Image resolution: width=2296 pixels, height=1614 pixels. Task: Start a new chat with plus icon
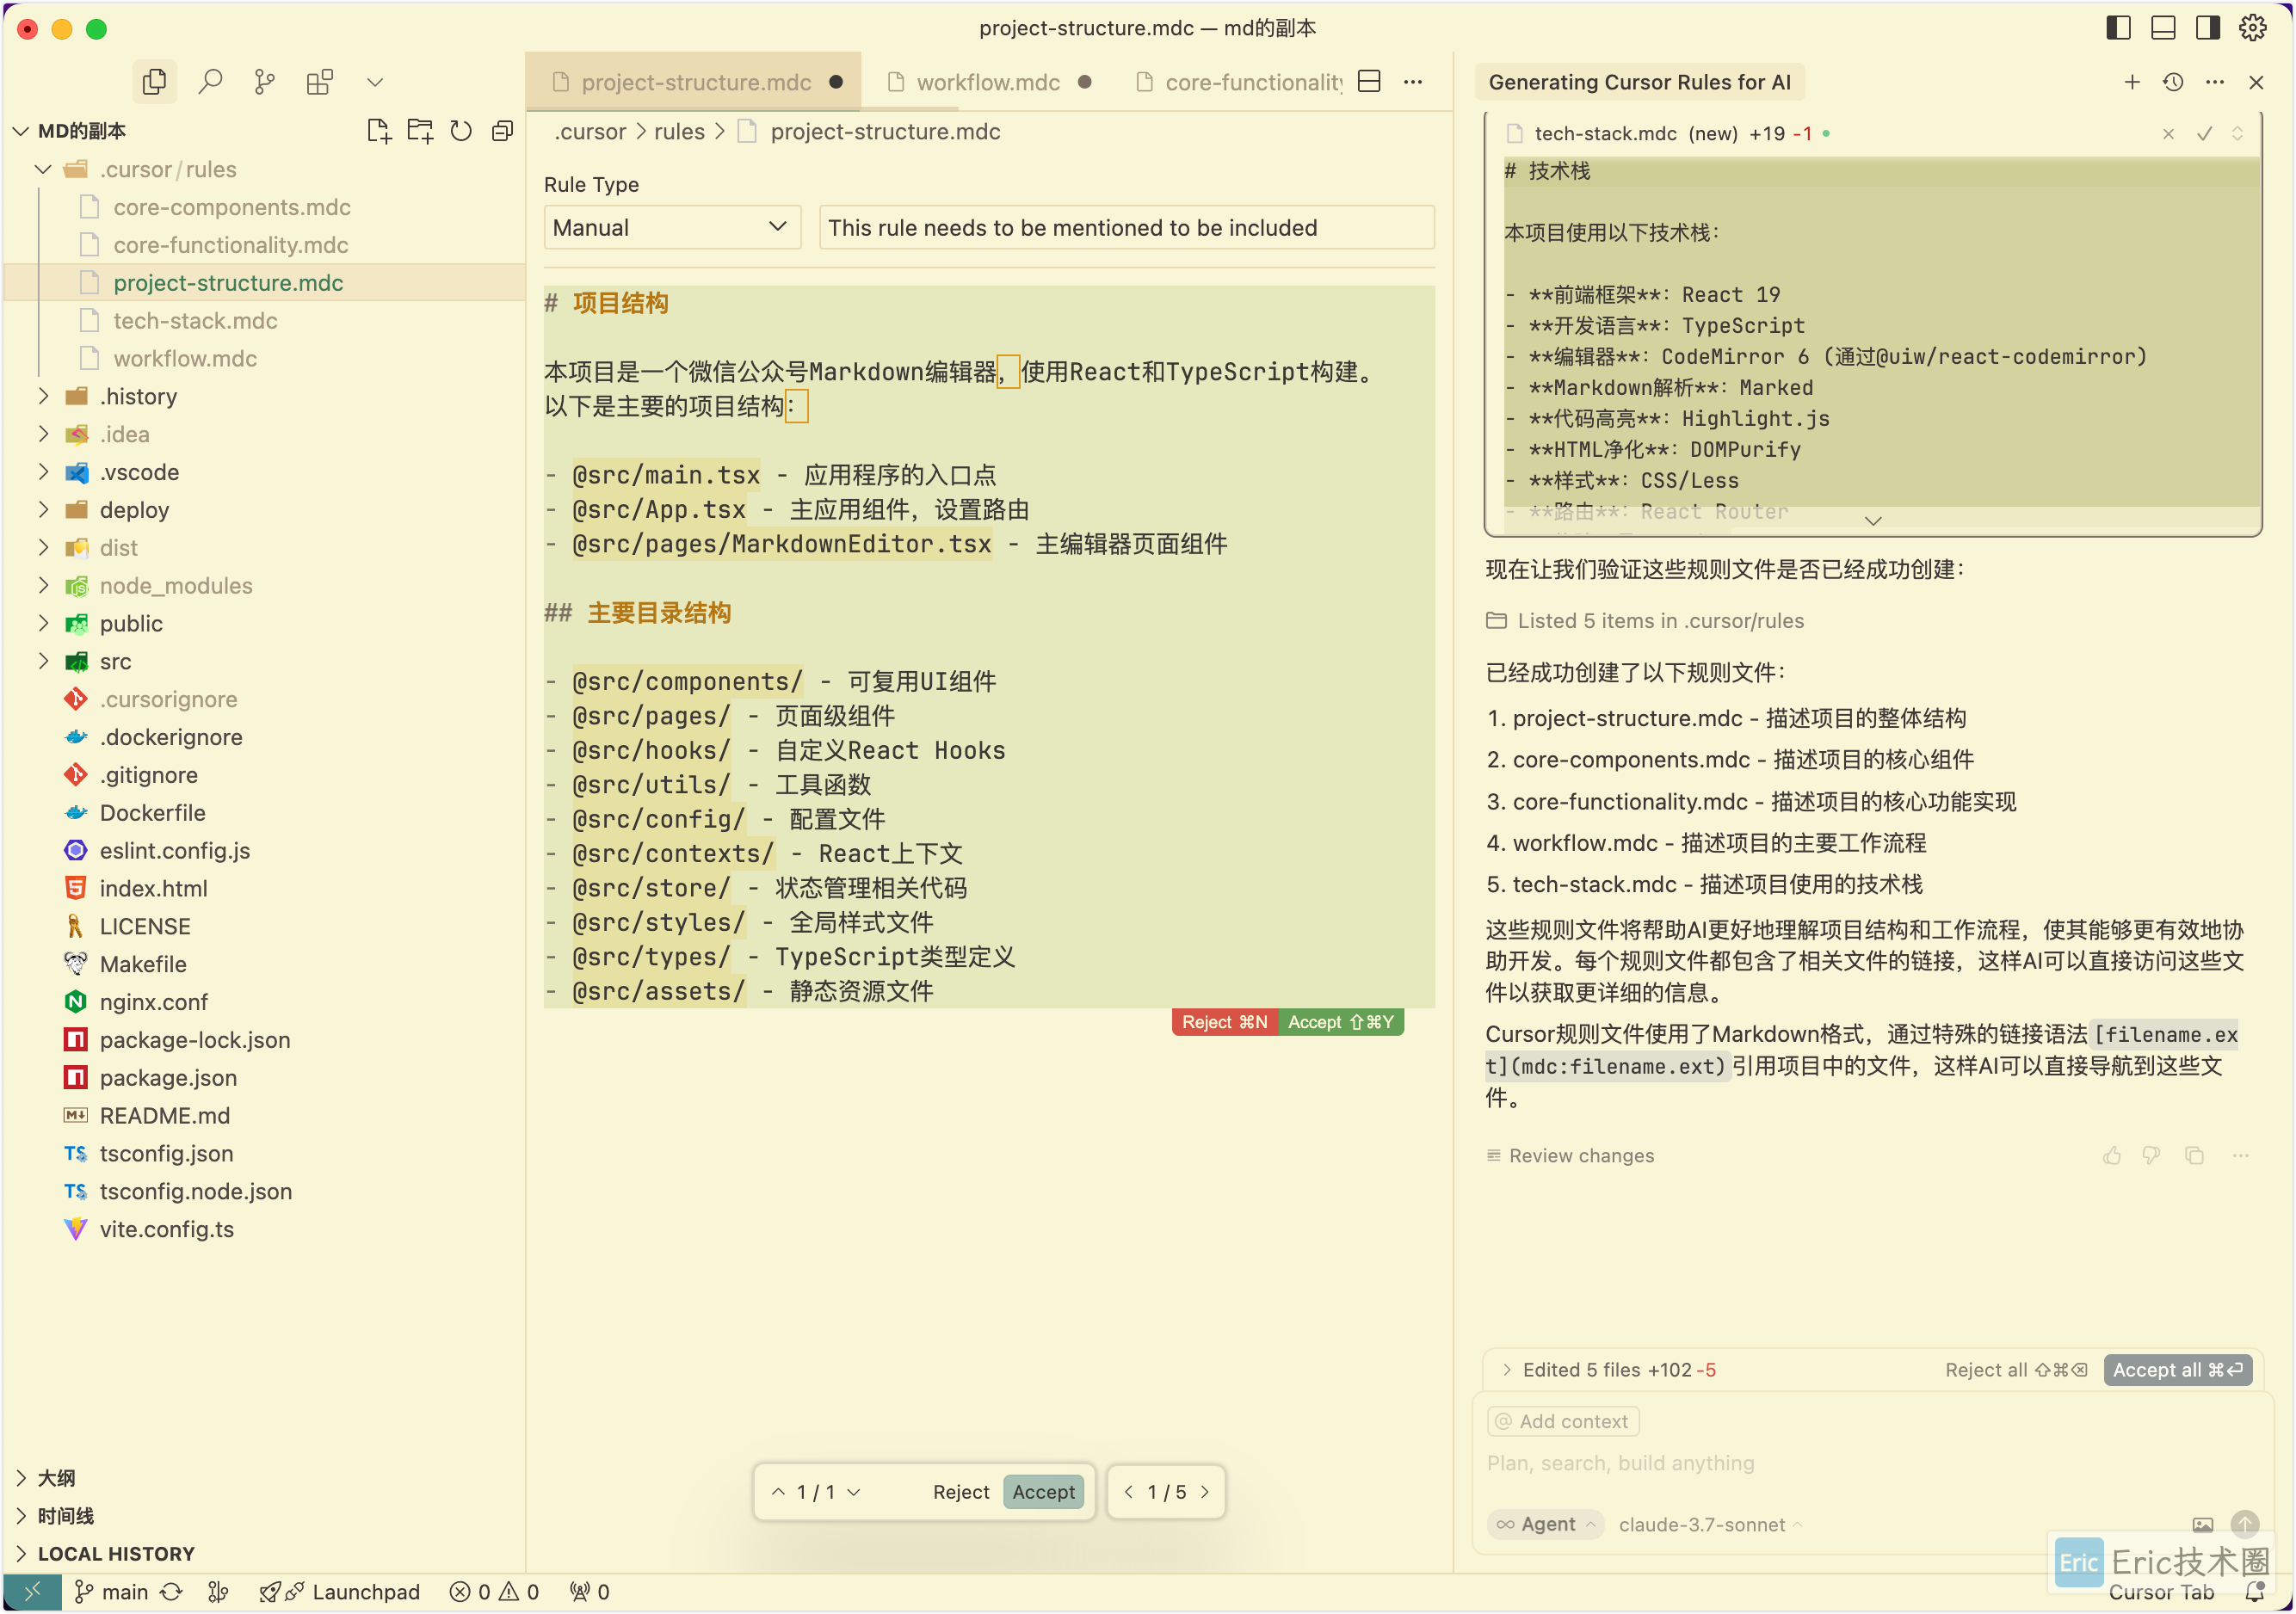(2132, 82)
